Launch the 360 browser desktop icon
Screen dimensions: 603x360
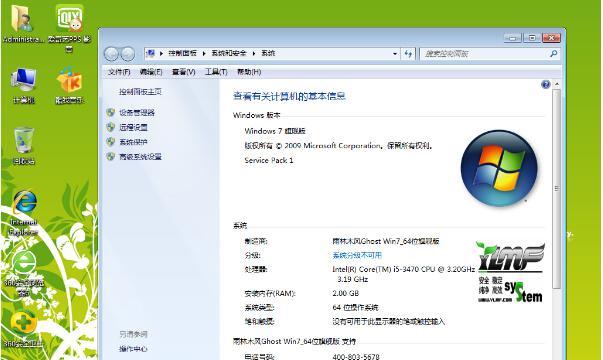(x=24, y=272)
